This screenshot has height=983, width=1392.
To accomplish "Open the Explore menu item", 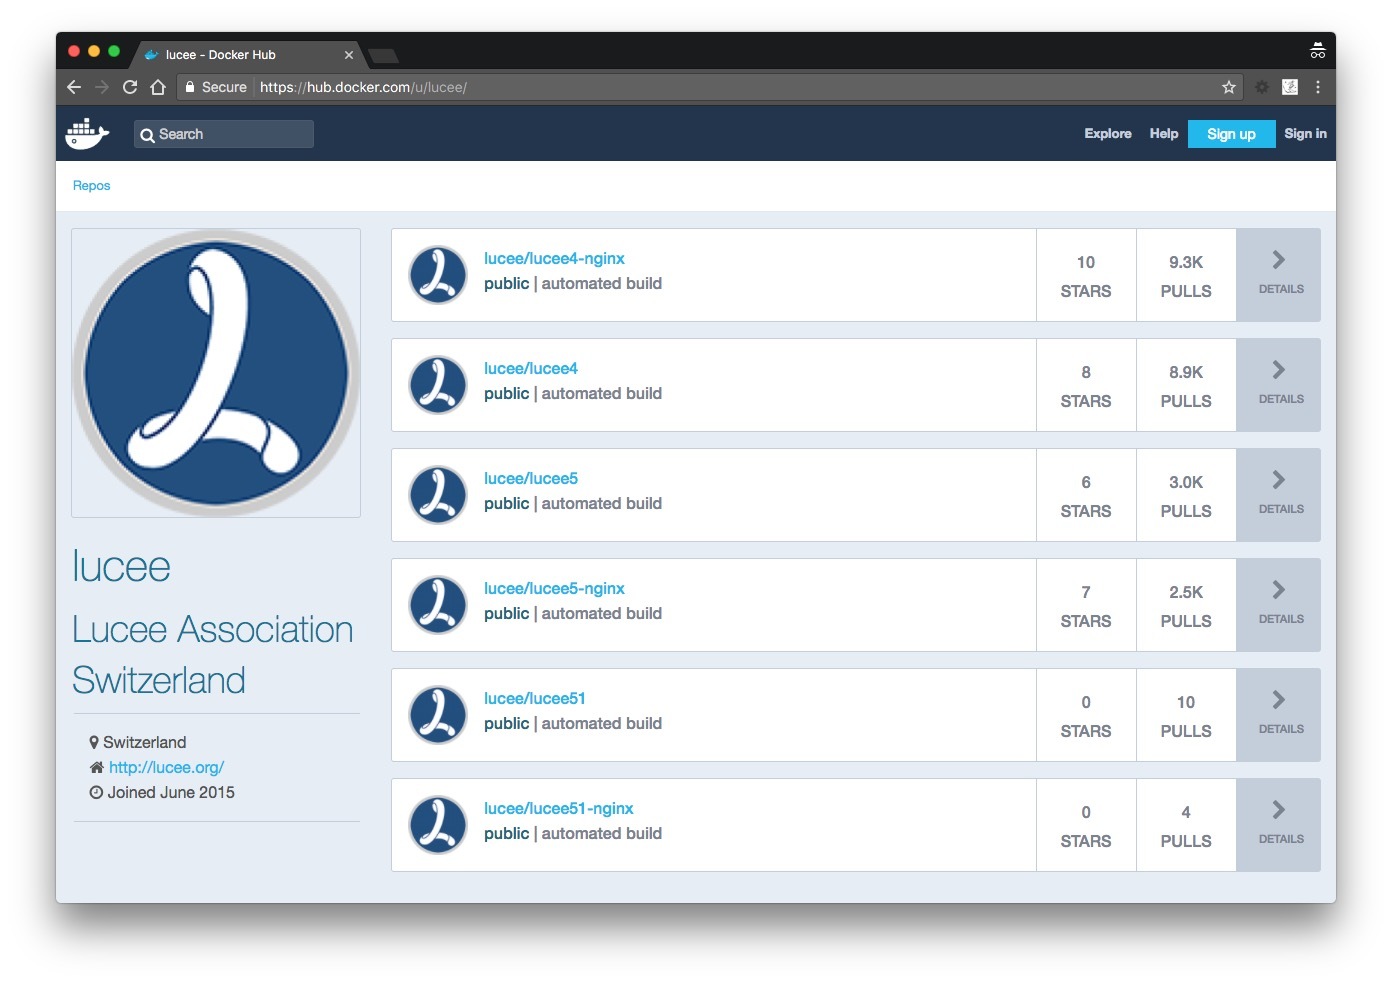I will coord(1108,133).
